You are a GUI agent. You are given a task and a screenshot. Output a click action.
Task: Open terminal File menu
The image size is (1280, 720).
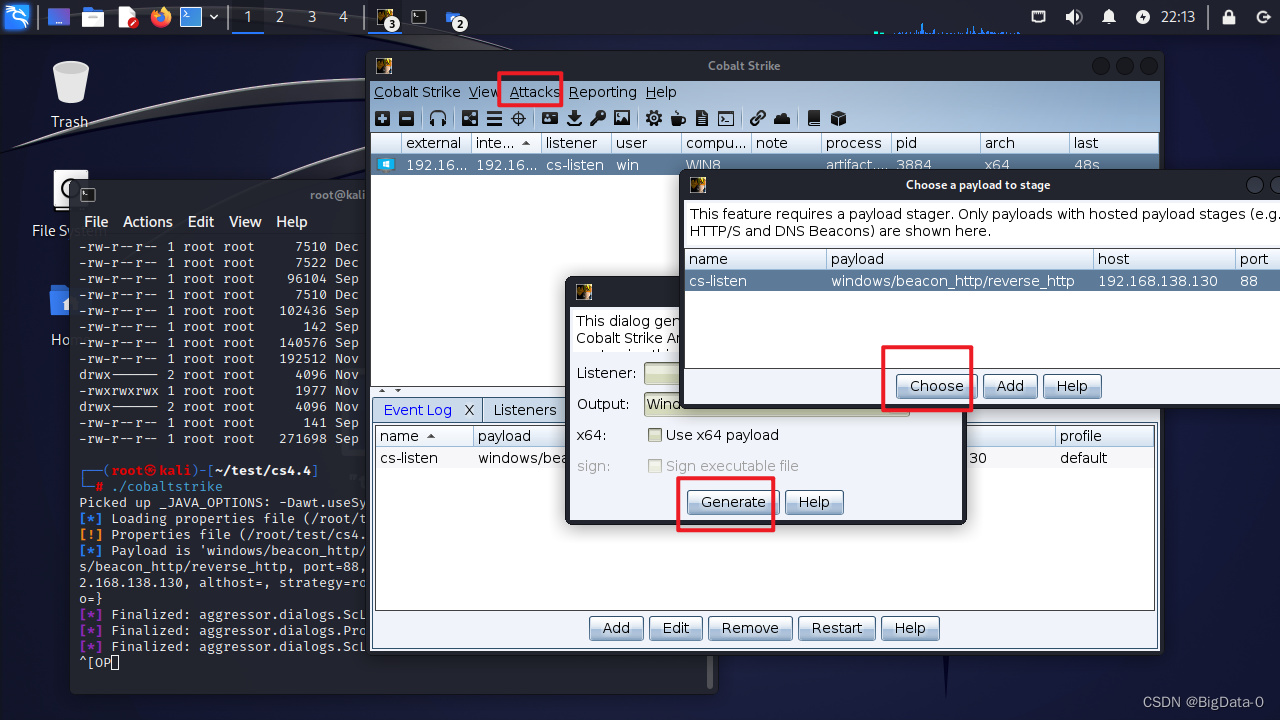point(96,222)
